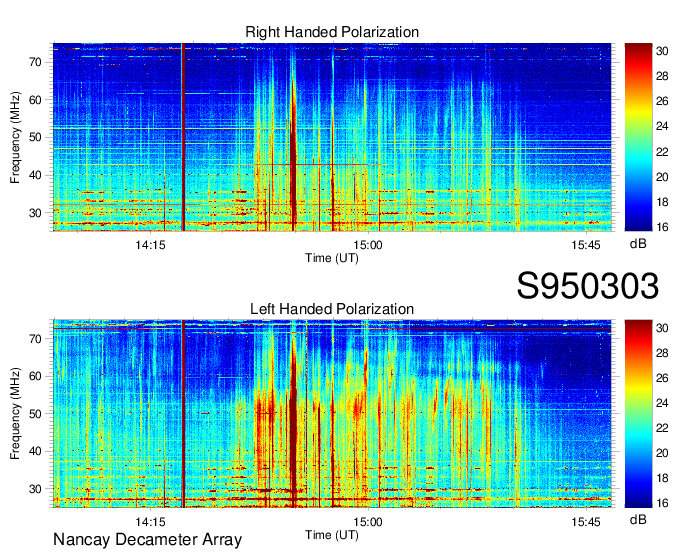Click the 15:45 tick on the bottom plot
This screenshot has height=552, width=680.
coord(586,522)
